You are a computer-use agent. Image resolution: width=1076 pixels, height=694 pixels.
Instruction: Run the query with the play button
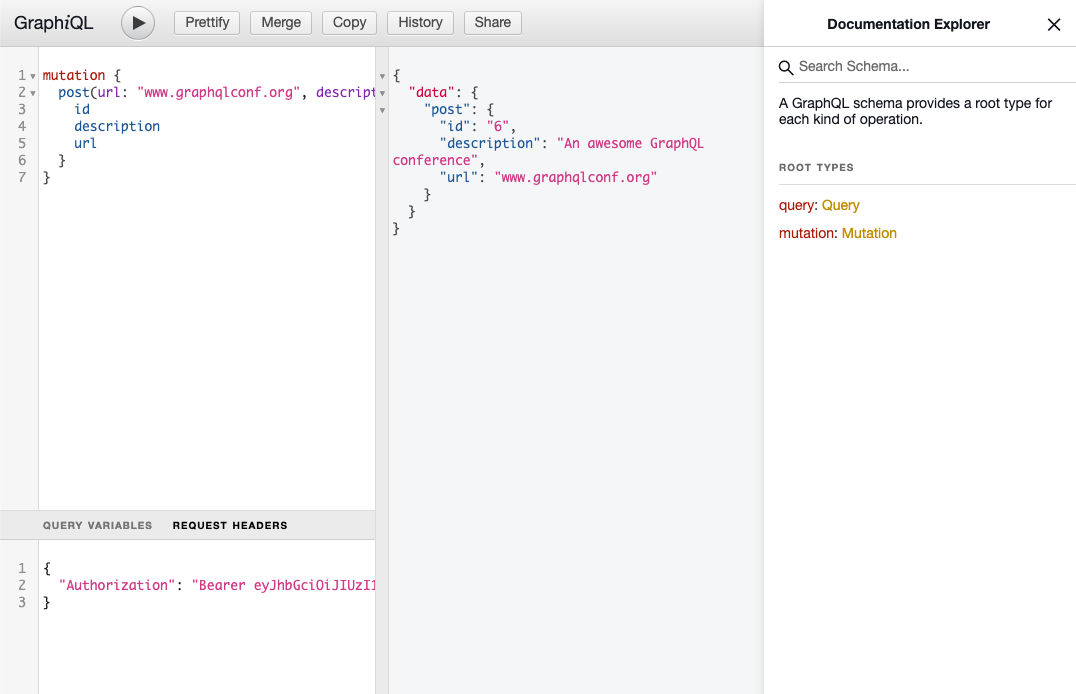pyautogui.click(x=138, y=23)
